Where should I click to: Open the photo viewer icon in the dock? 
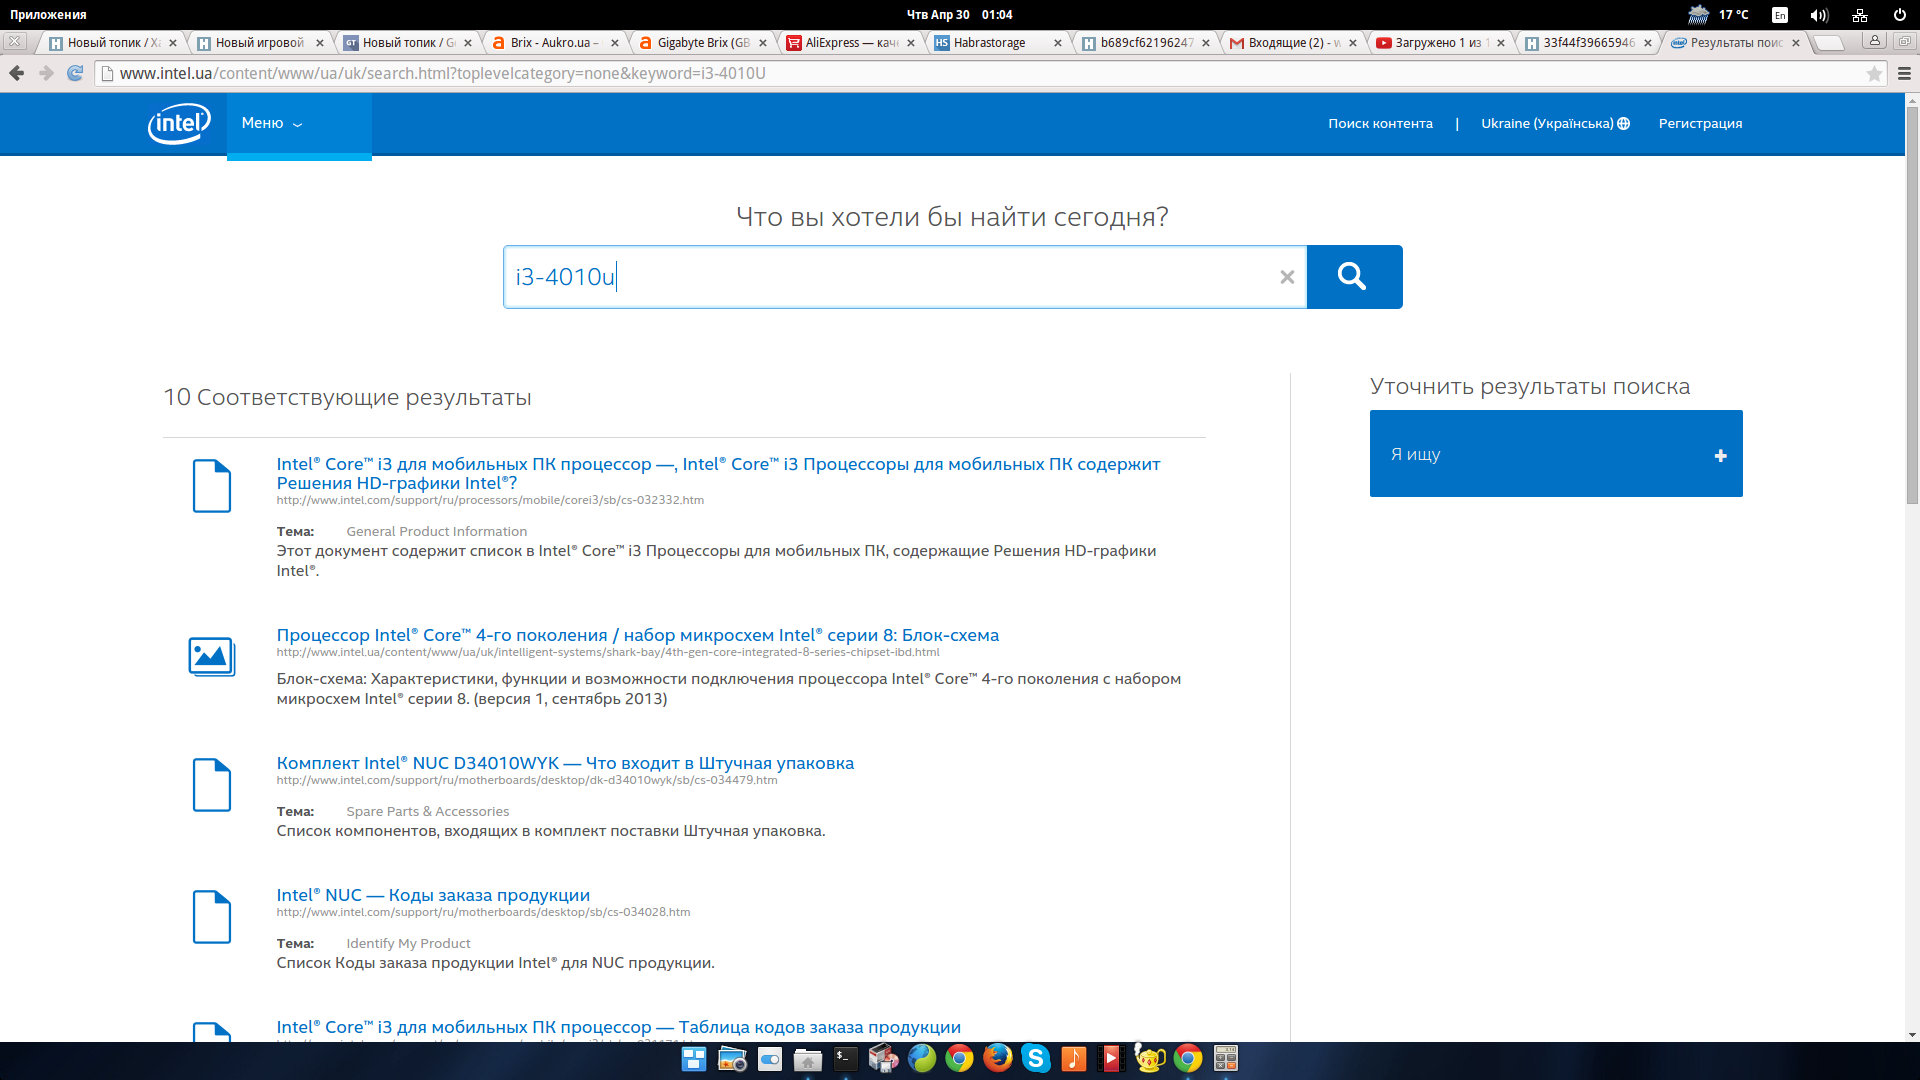pyautogui.click(x=732, y=1059)
